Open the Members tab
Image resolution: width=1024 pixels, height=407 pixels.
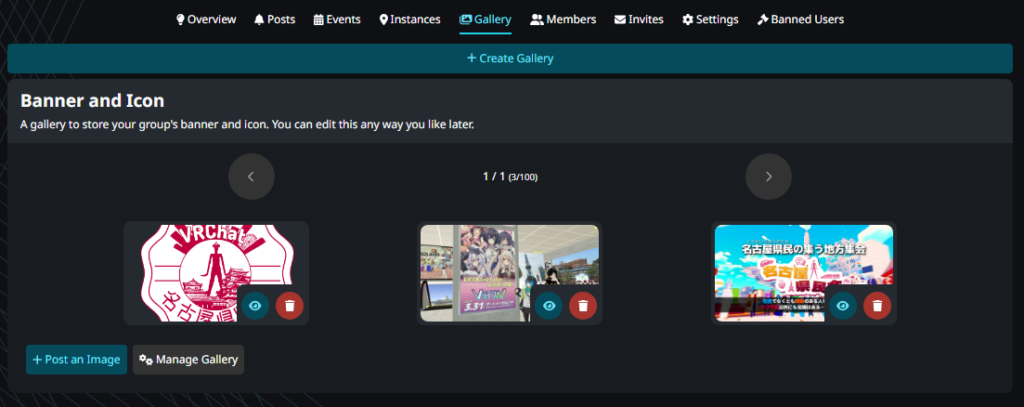563,19
